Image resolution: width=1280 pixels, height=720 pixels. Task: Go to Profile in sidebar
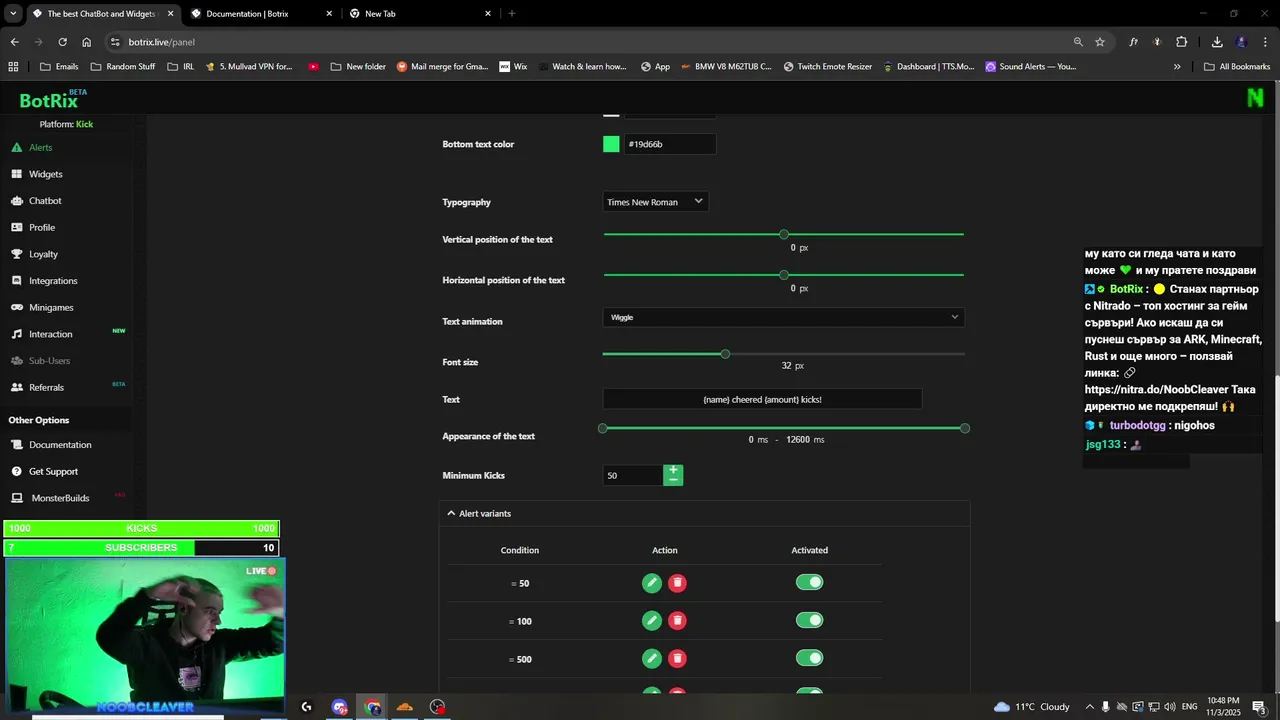coord(41,227)
